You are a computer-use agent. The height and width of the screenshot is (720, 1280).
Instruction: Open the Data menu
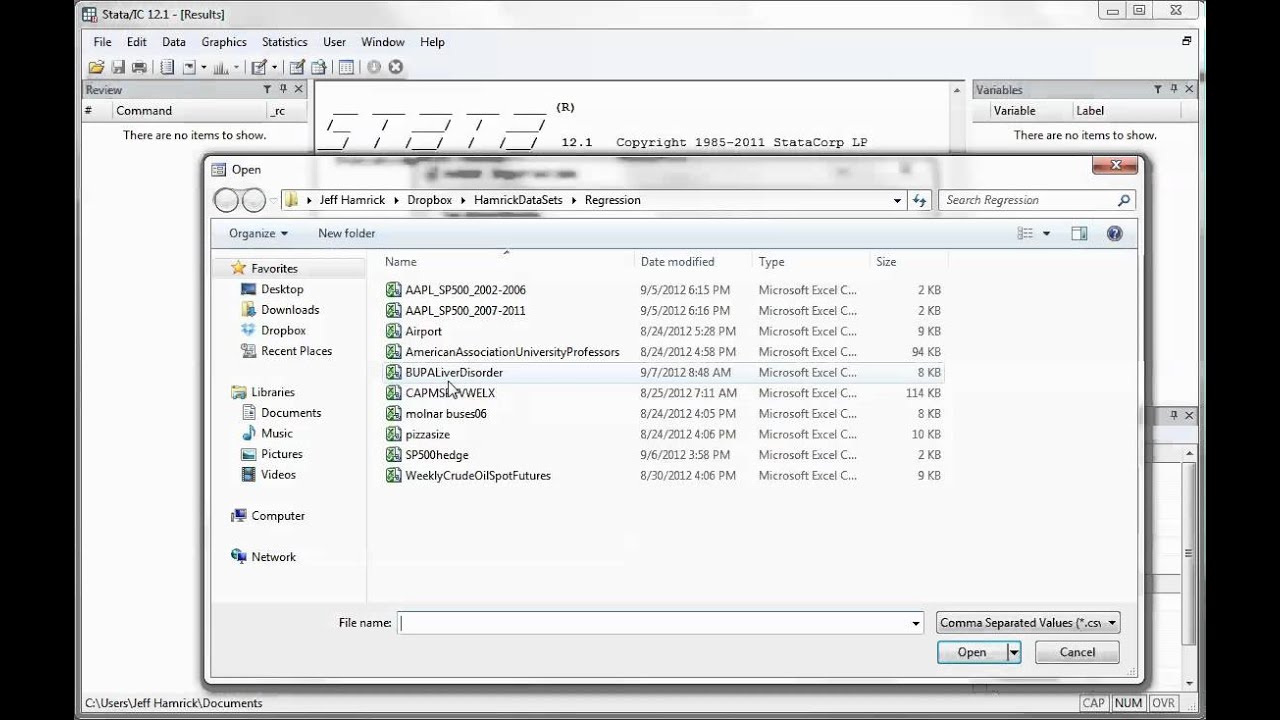pyautogui.click(x=174, y=42)
